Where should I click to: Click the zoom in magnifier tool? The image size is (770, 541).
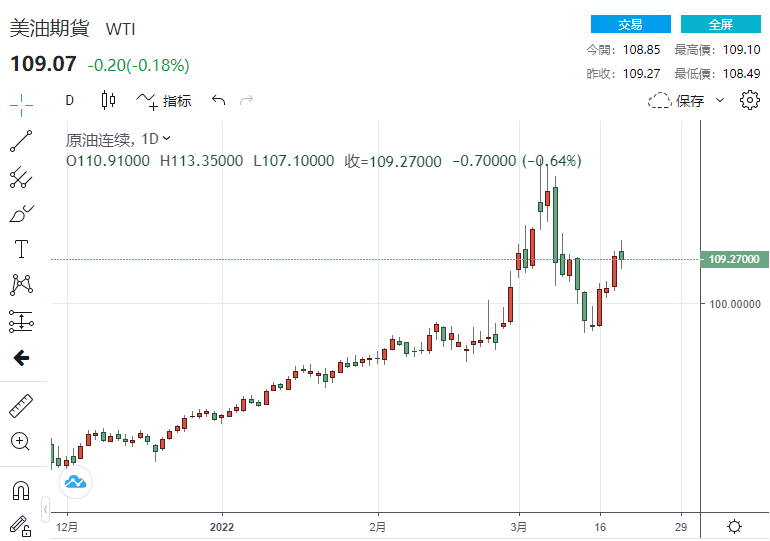click(x=21, y=442)
